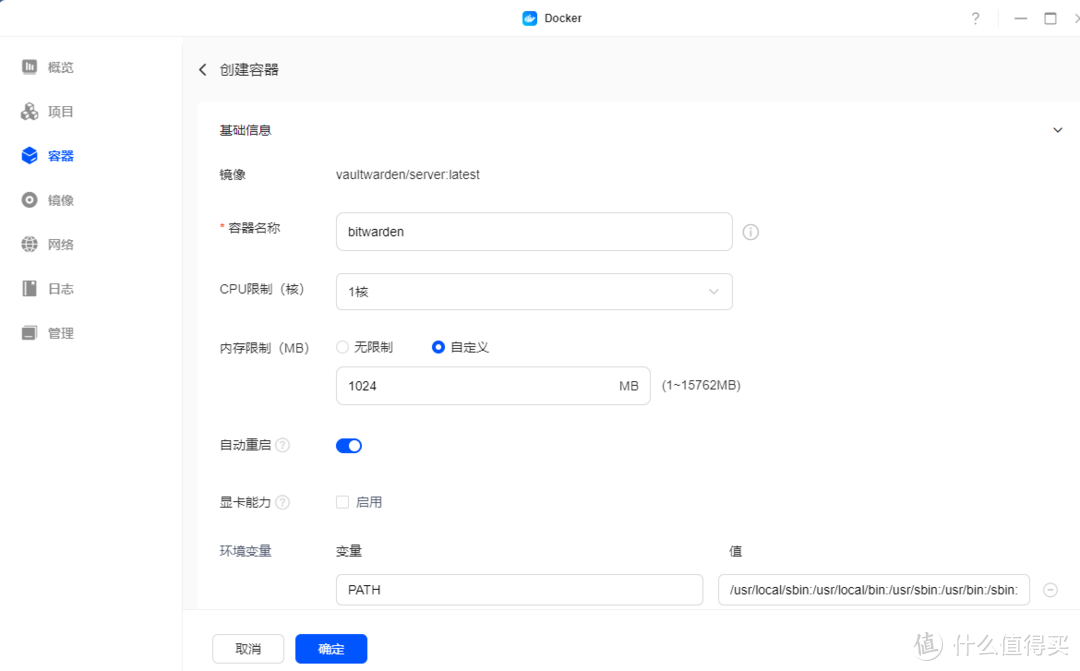This screenshot has height=671, width=1080.
Task: Click the vaultwarden/server:latest image text
Action: pyautogui.click(x=408, y=174)
